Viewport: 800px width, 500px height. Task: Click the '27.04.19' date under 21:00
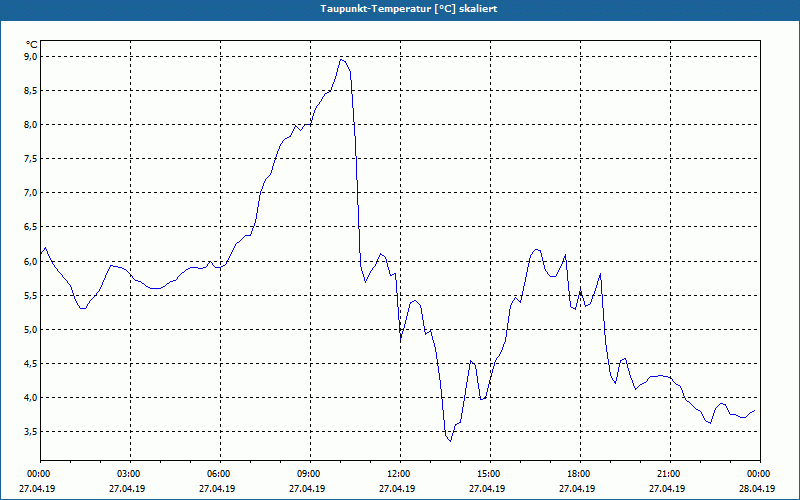pyautogui.click(x=667, y=488)
